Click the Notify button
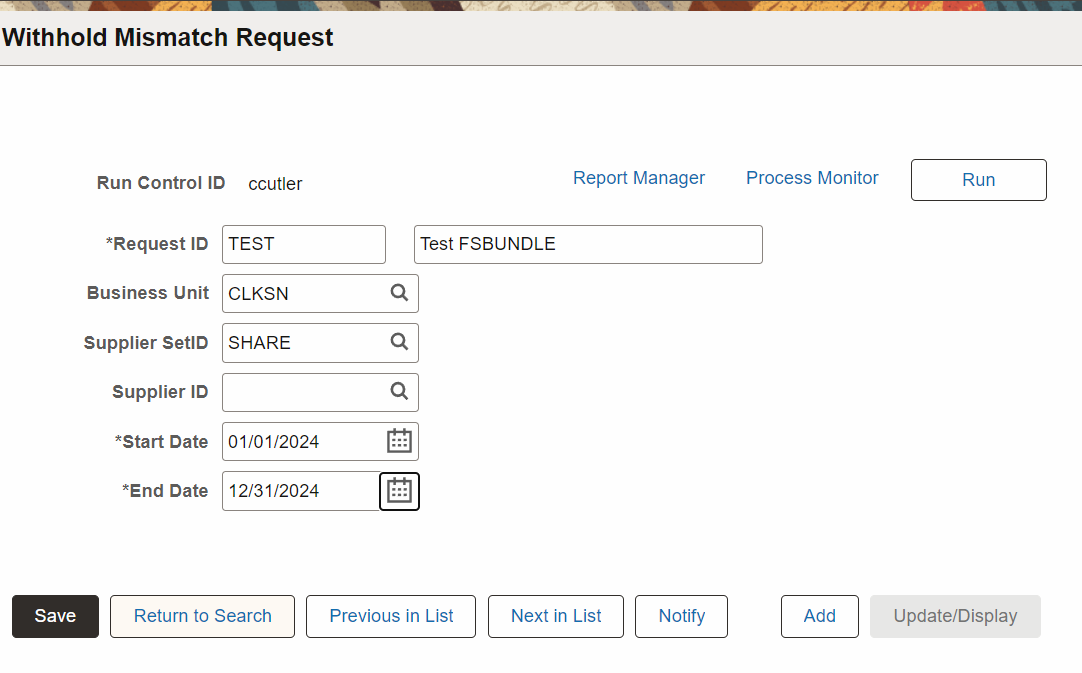This screenshot has height=673, width=1082. click(x=681, y=616)
